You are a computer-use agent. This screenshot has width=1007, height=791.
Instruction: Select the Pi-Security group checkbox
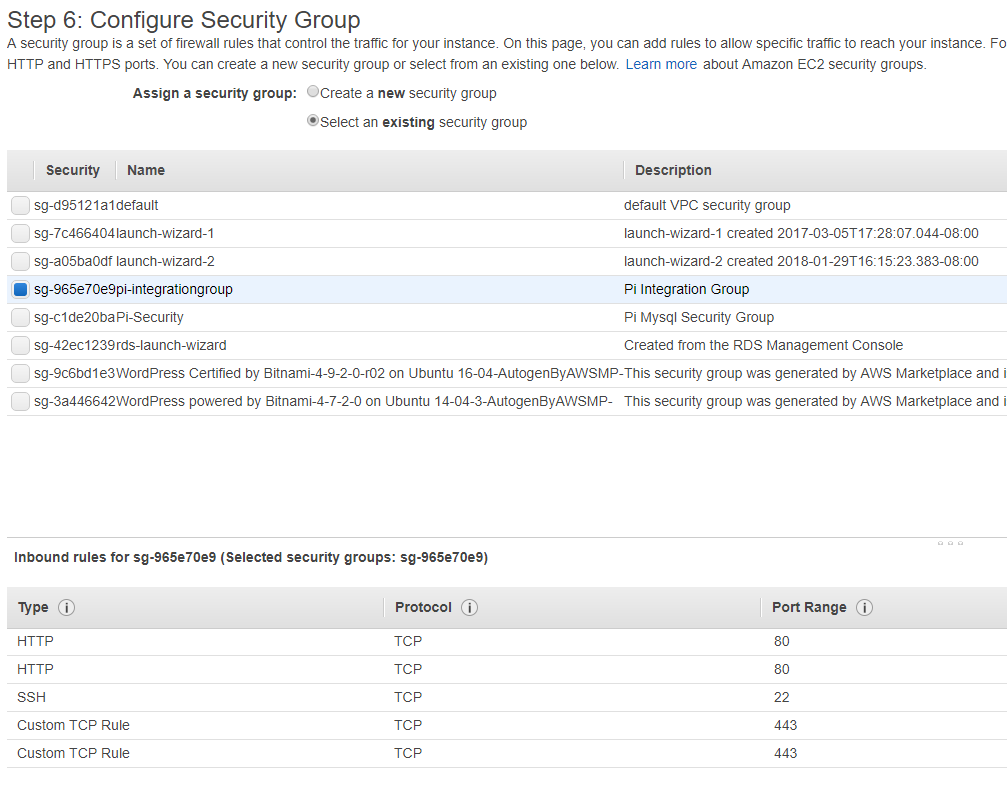[x=21, y=317]
